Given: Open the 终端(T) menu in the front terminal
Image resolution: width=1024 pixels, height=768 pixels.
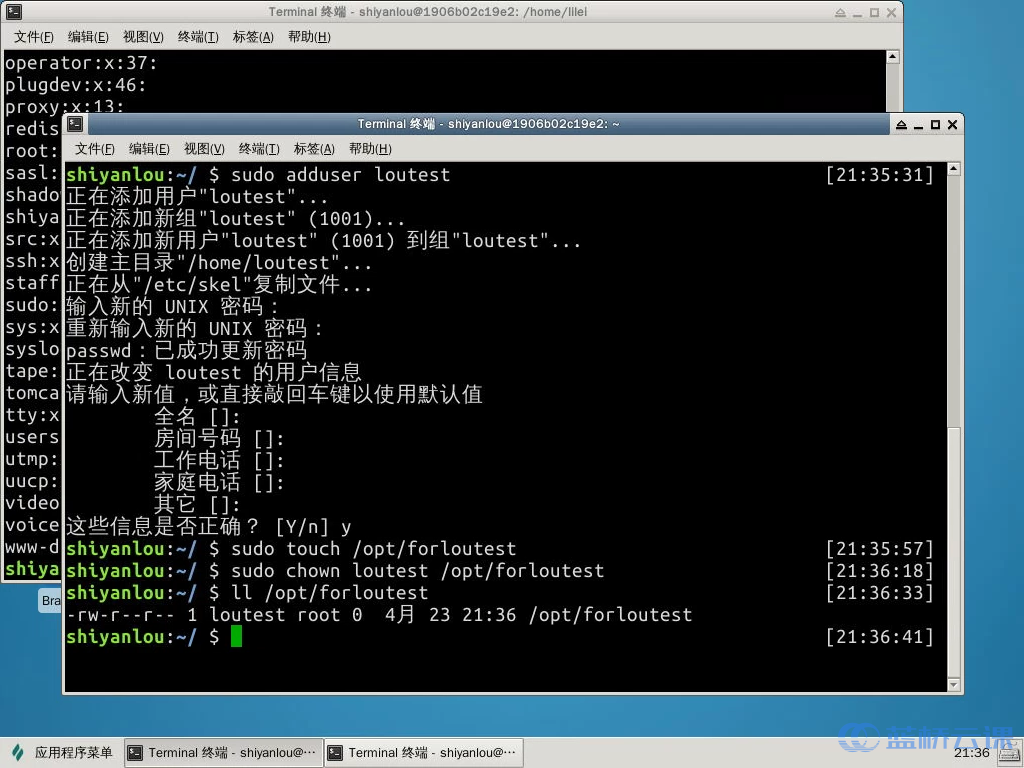Looking at the screenshot, I should point(259,149).
